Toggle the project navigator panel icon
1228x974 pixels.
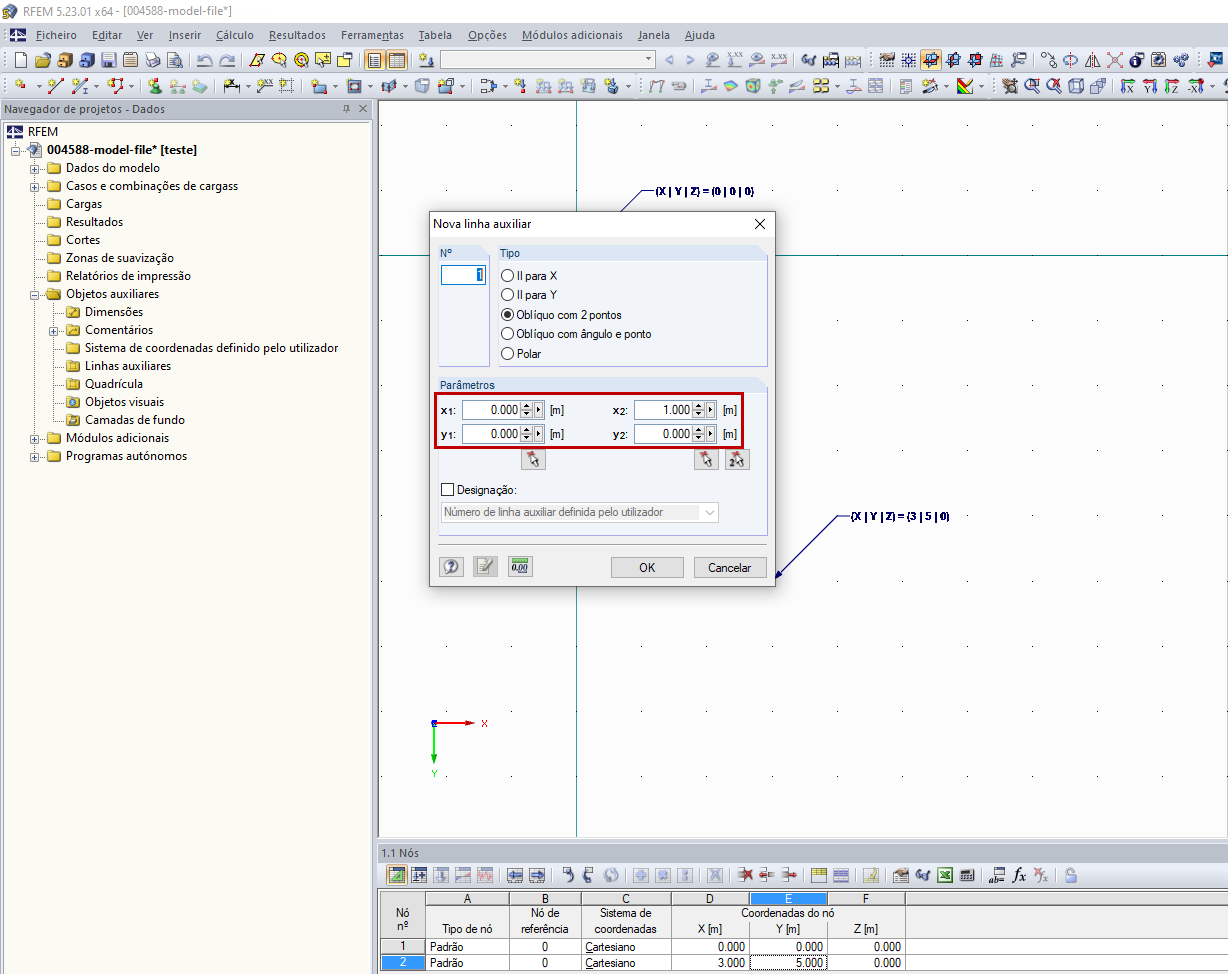point(374,60)
